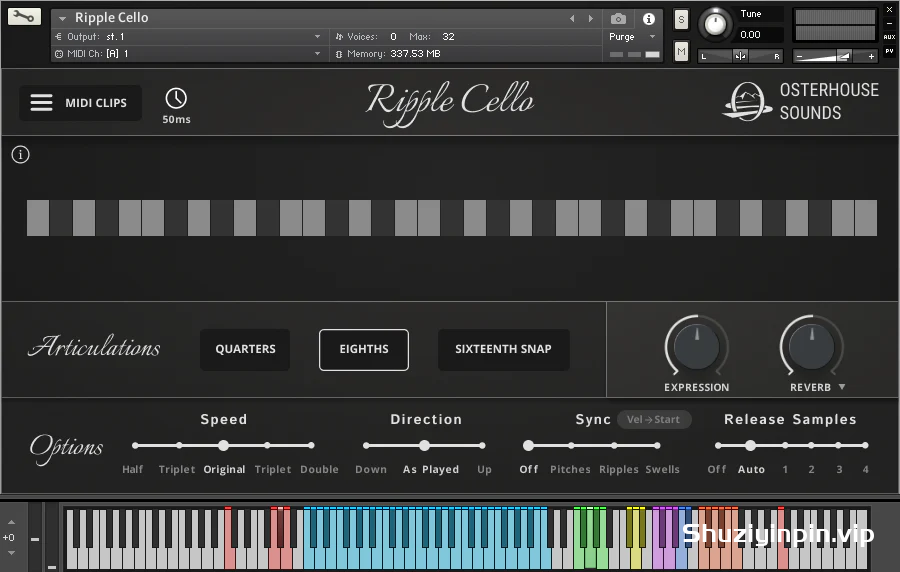Click the last ripple step block

(x=866, y=218)
